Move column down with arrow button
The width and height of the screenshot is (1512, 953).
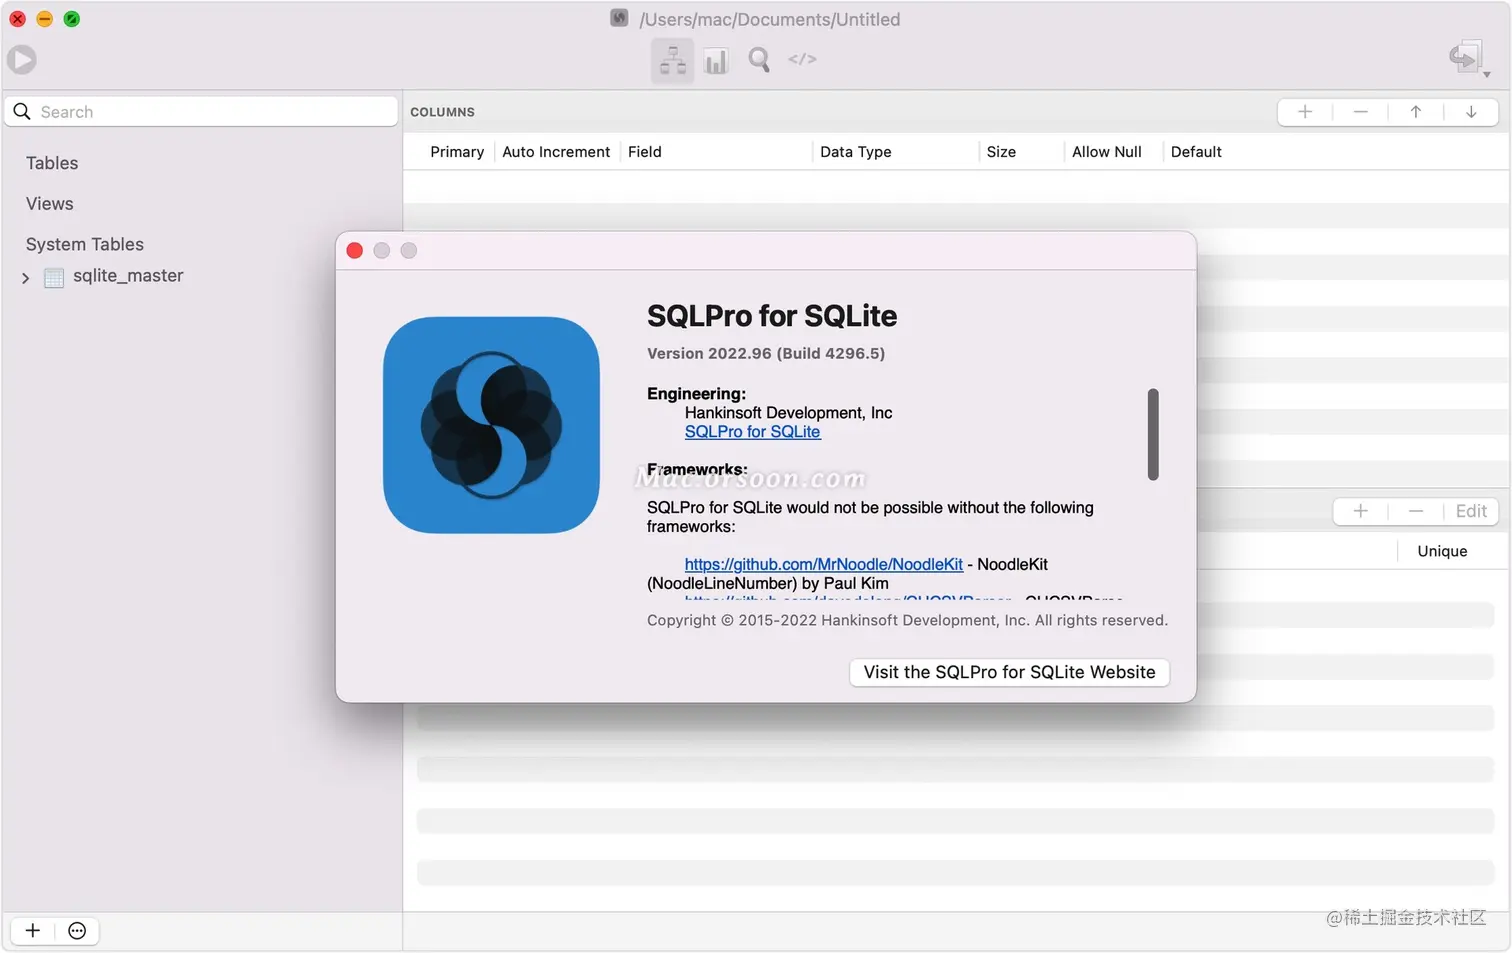[x=1471, y=112]
